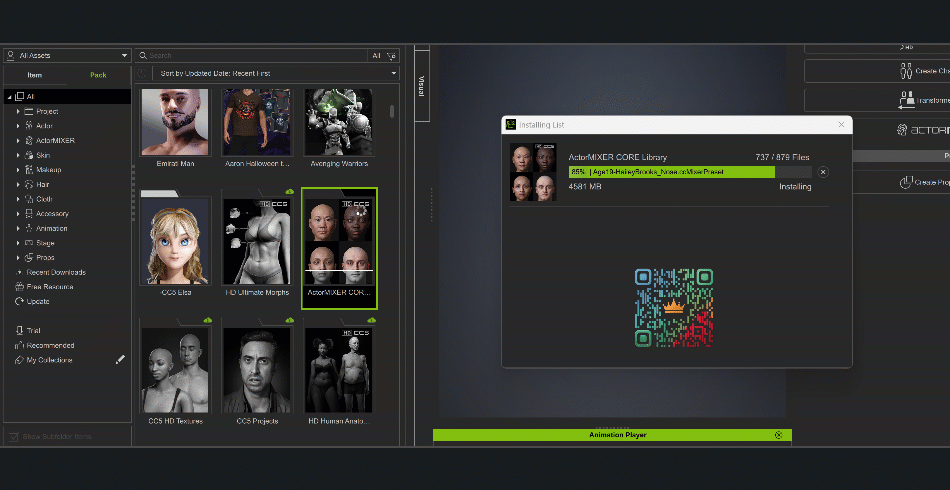
Task: Select the Skin category icon
Action: coord(28,155)
